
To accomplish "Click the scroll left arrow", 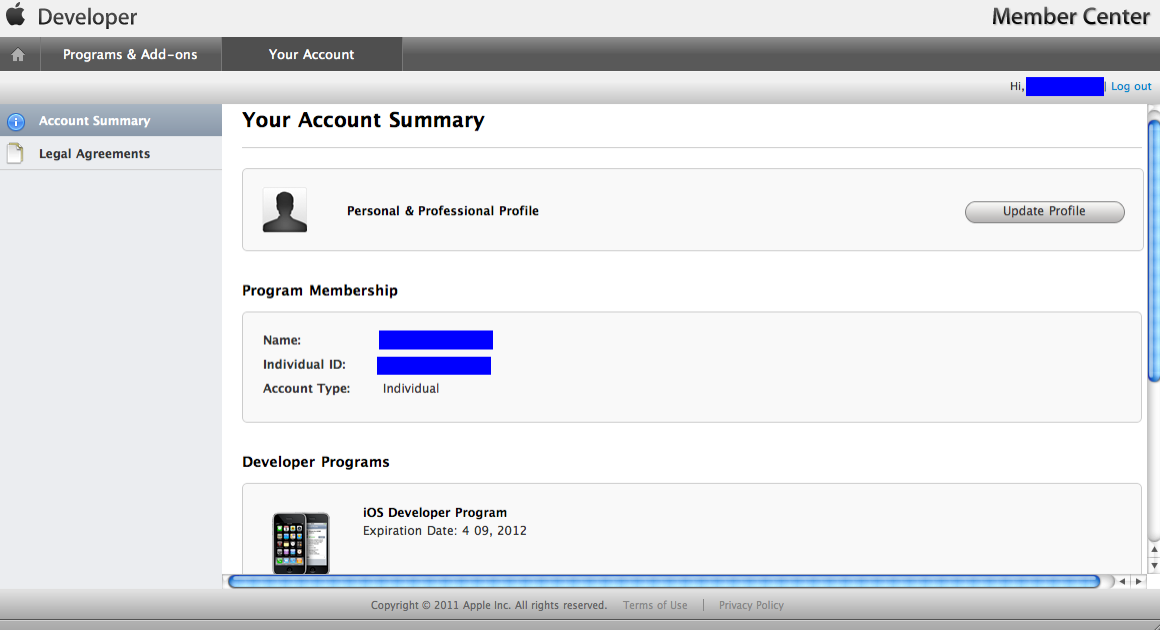I will pyautogui.click(x=1122, y=582).
